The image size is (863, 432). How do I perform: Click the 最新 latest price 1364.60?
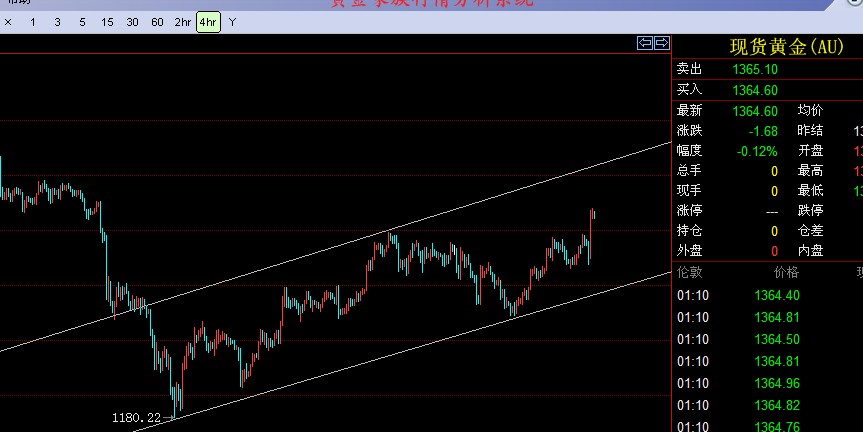(x=755, y=111)
